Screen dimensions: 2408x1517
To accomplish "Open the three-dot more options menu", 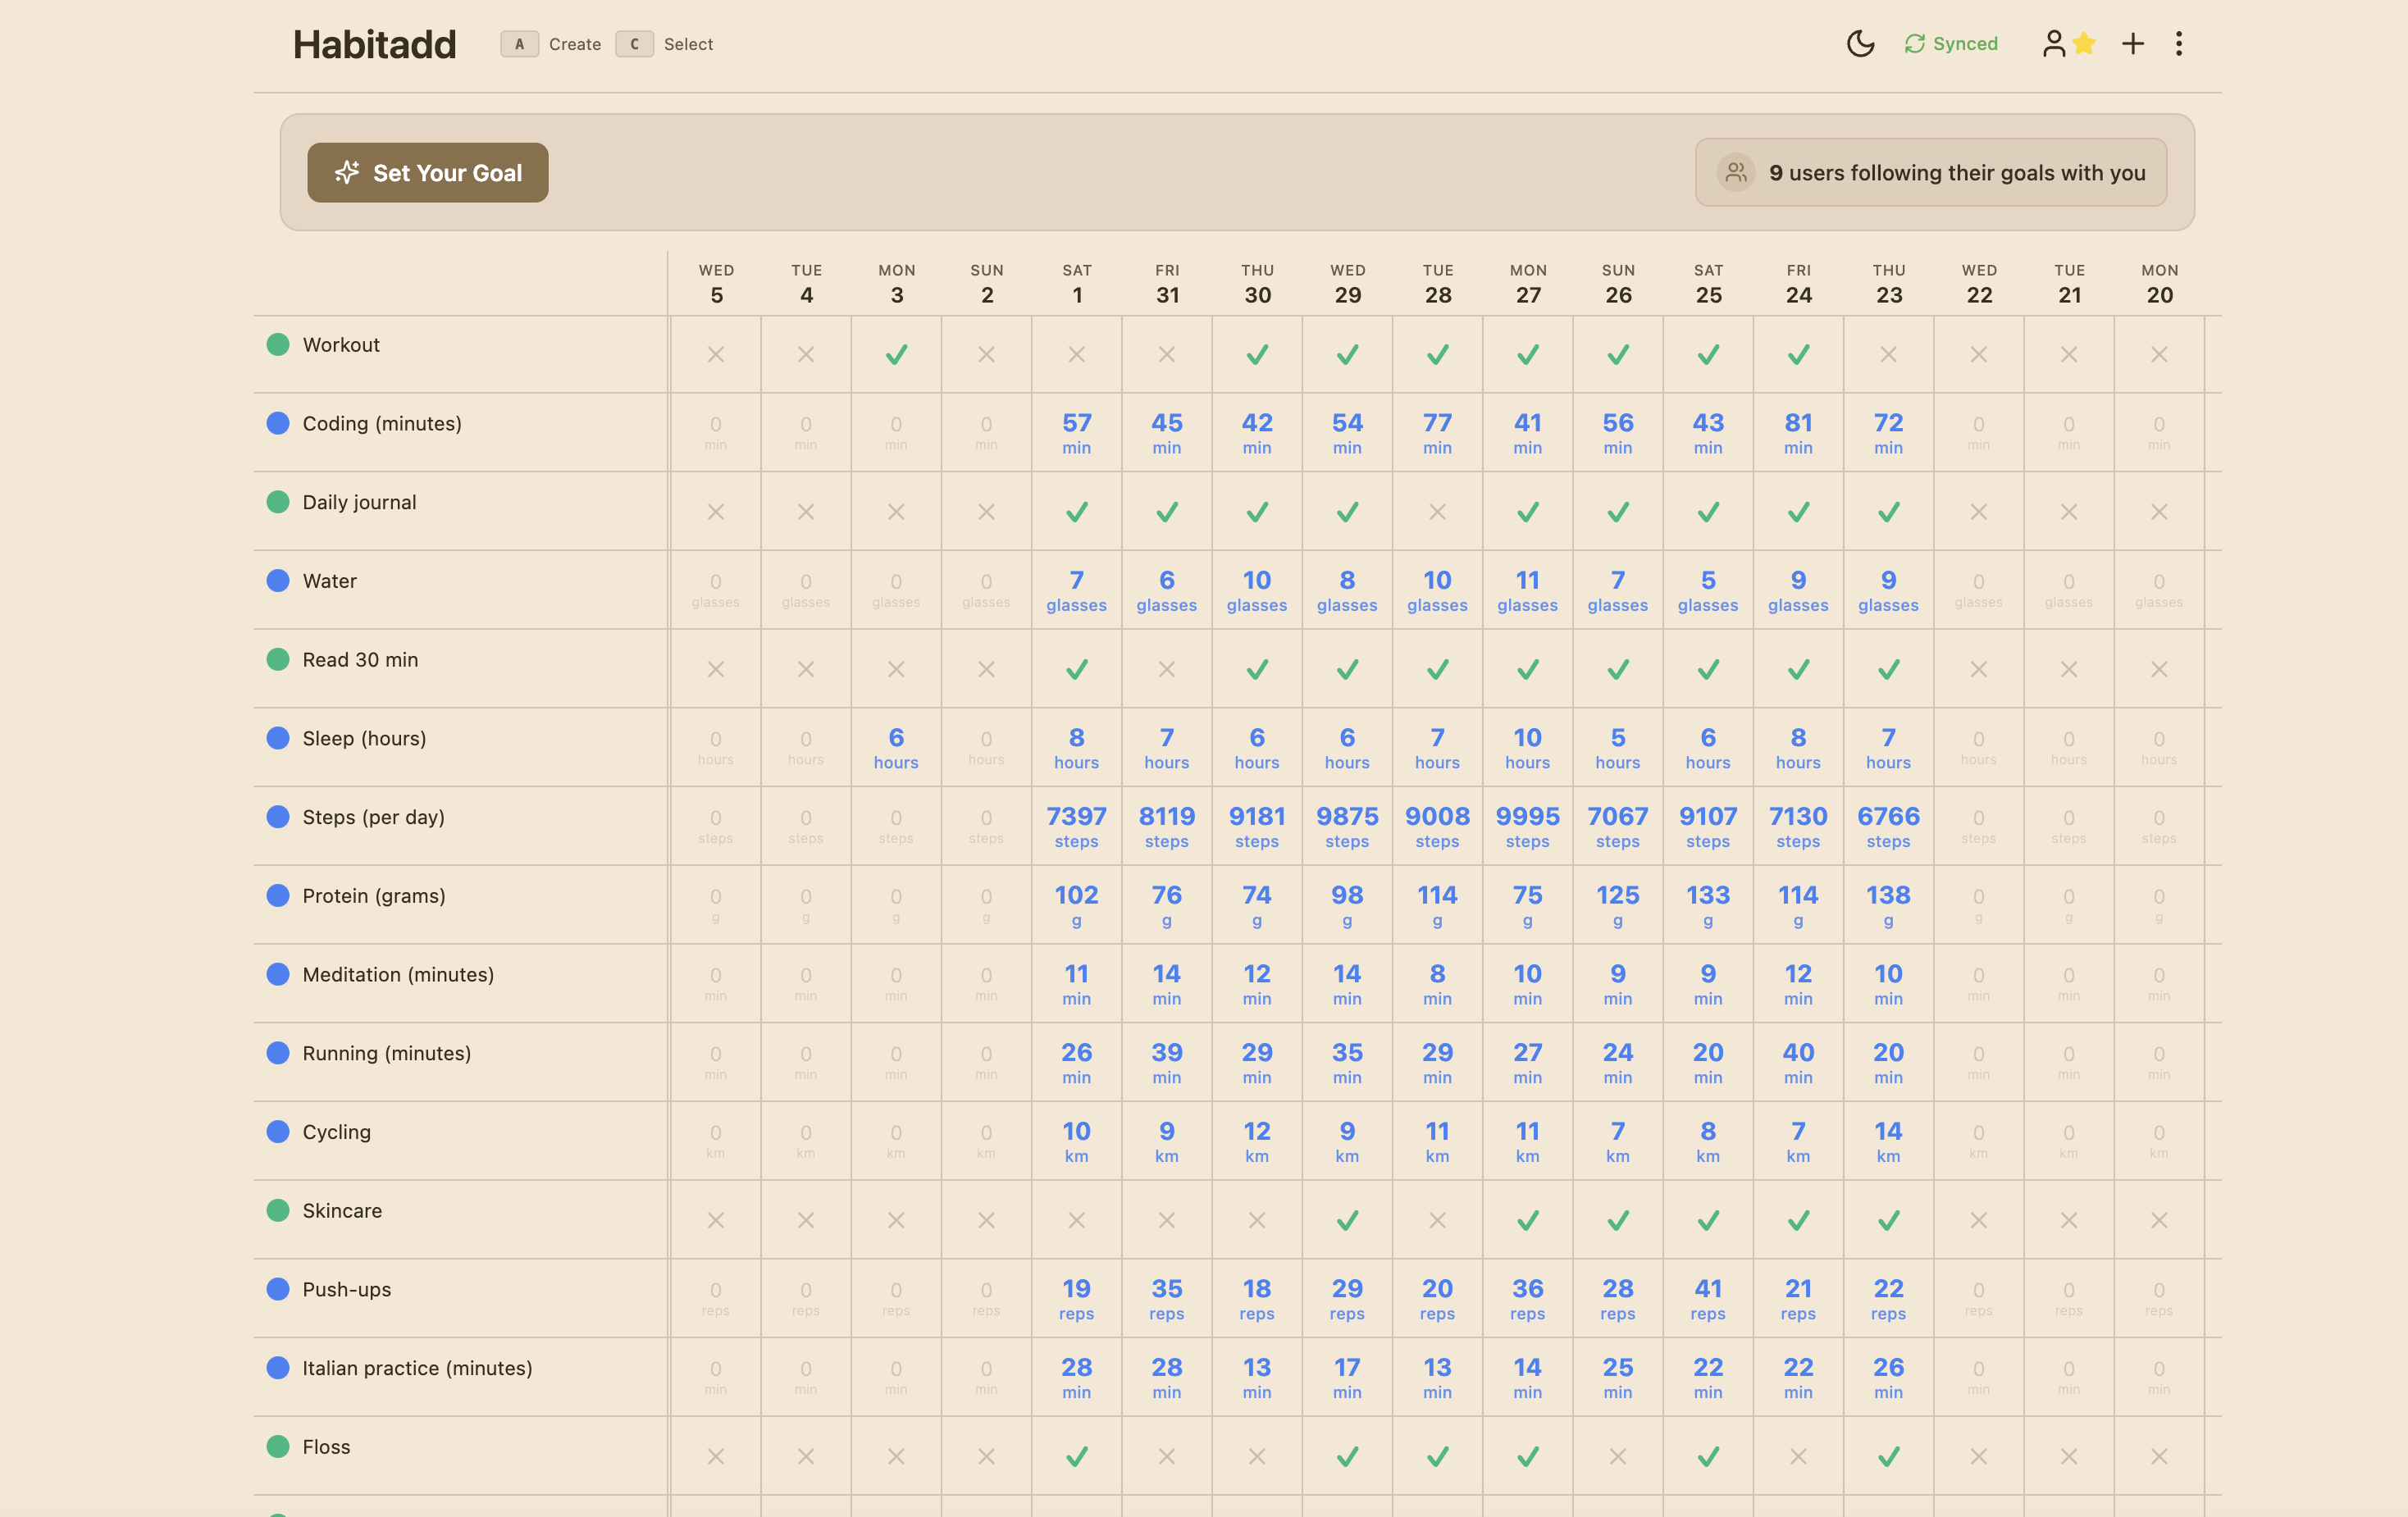I will (x=2178, y=44).
